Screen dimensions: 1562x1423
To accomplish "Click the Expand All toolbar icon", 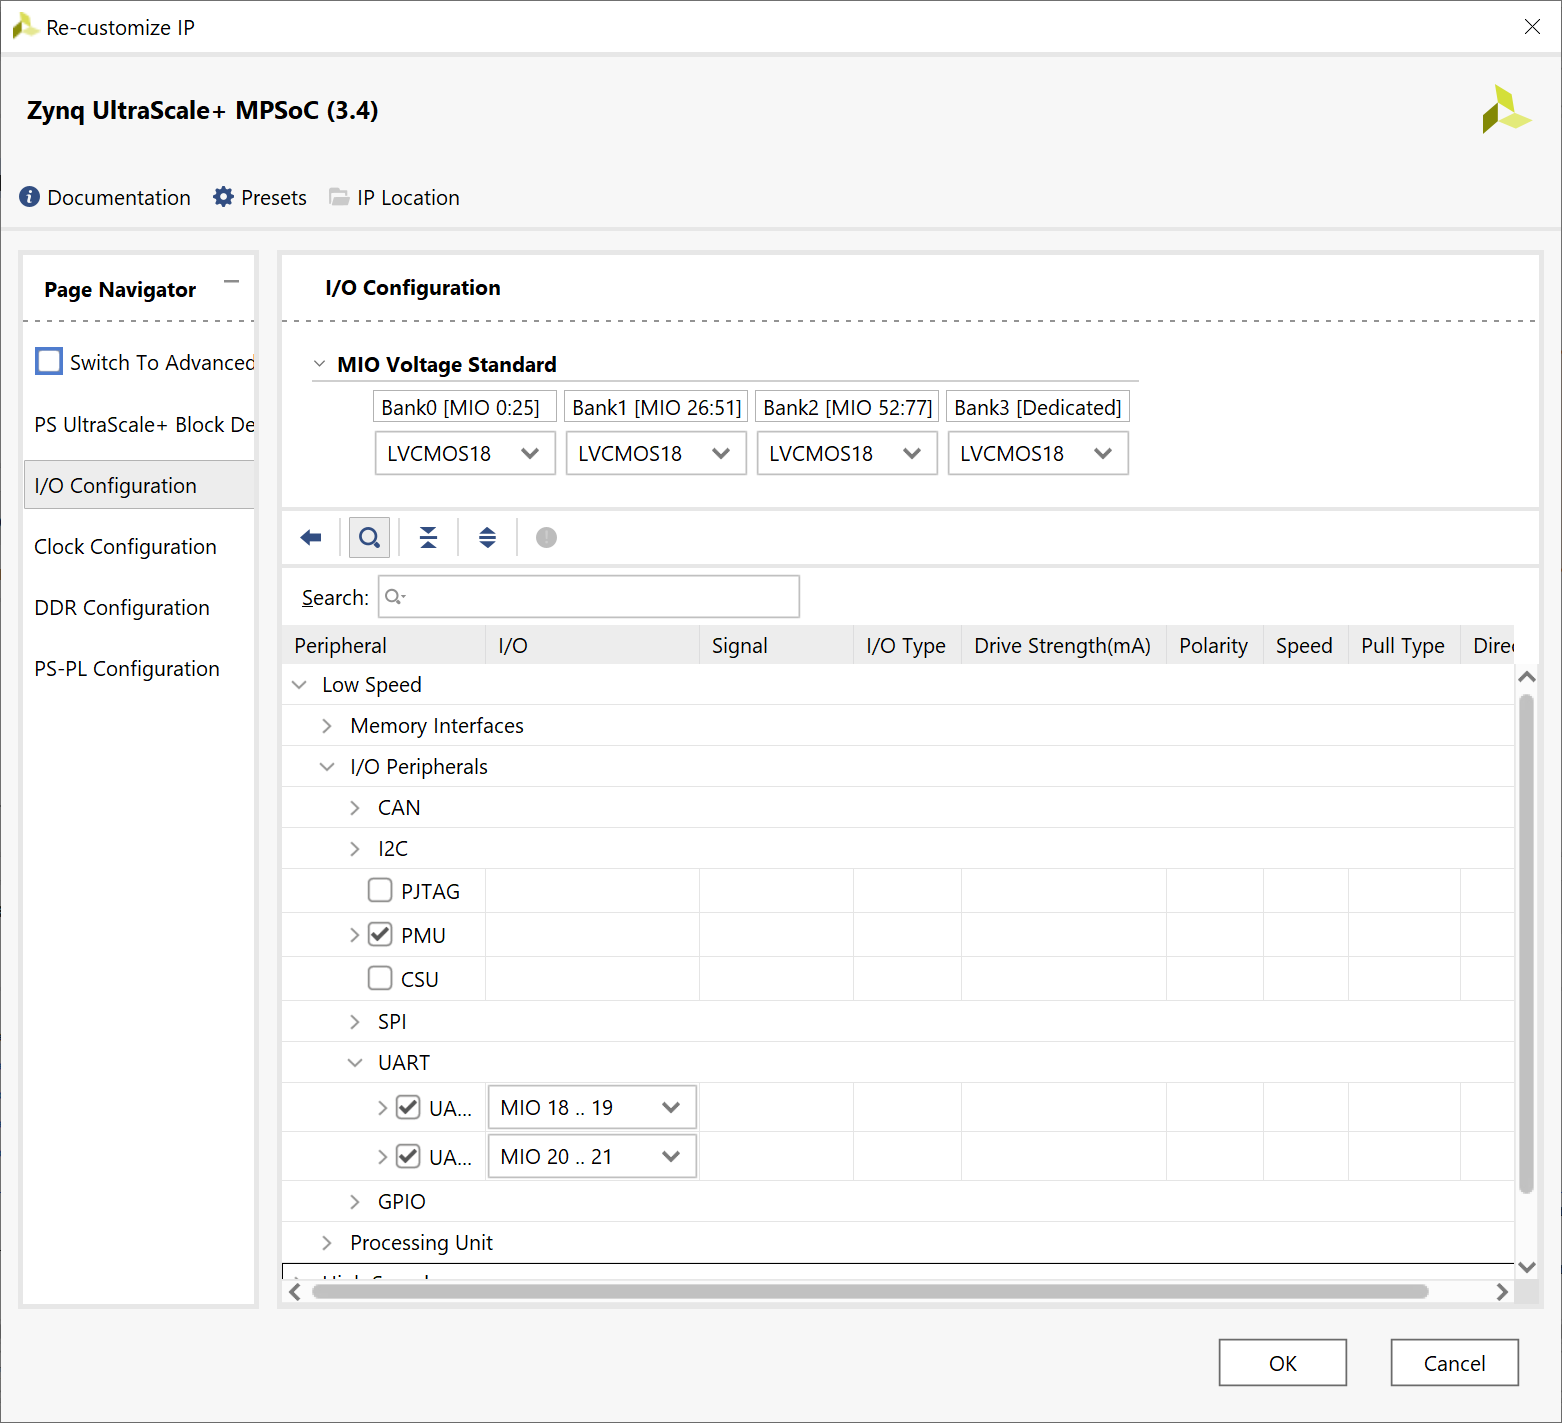I will (487, 538).
